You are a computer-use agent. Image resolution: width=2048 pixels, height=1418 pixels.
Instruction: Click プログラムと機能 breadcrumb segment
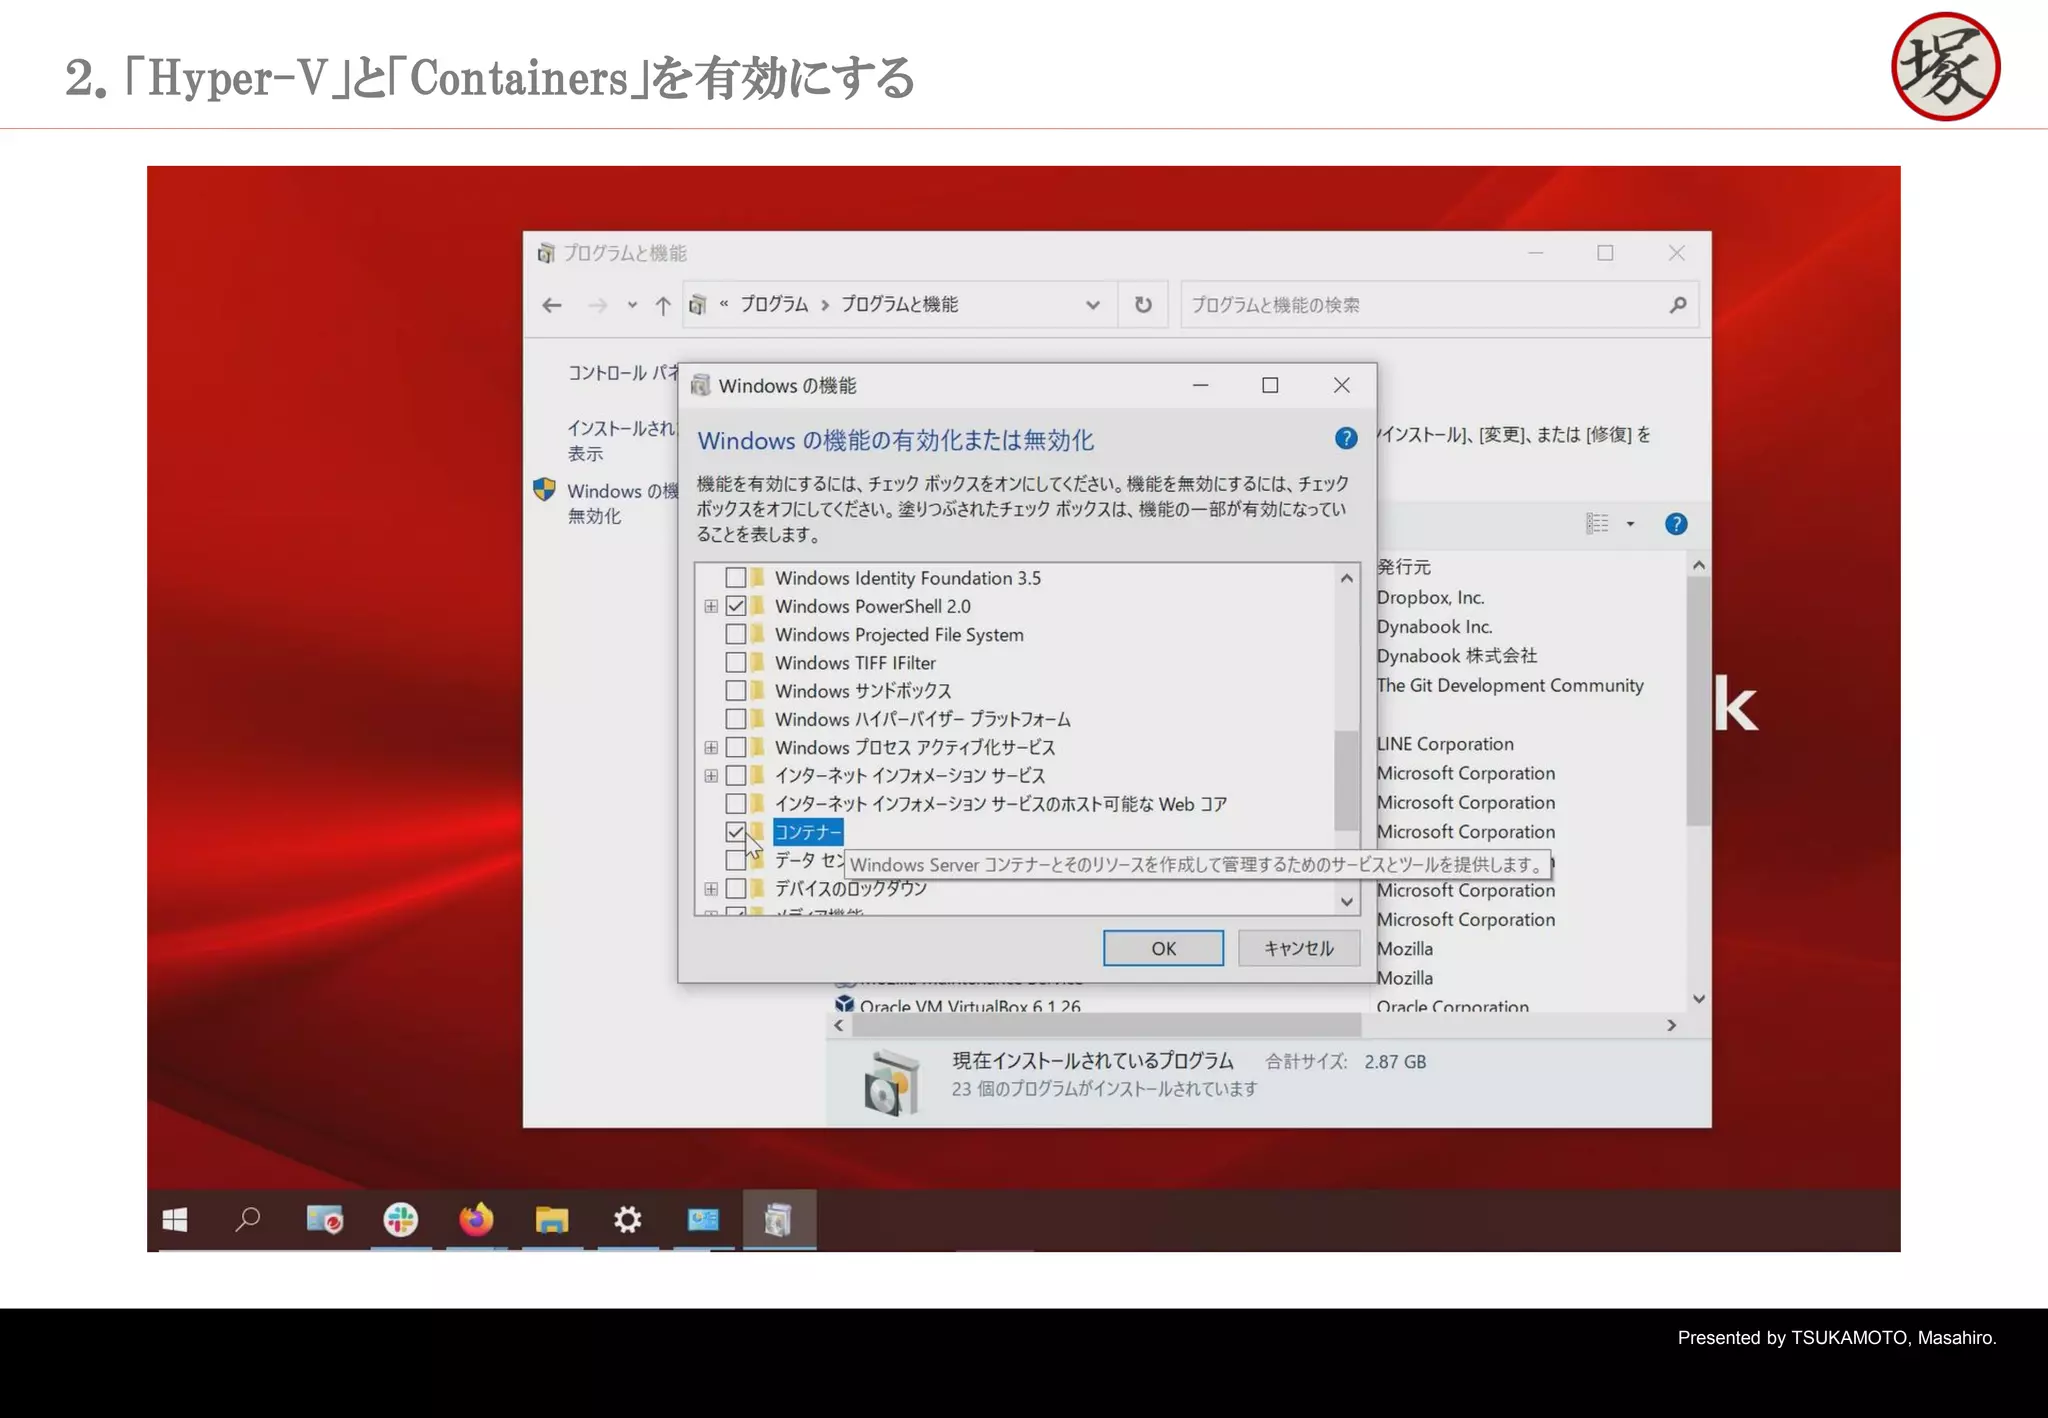coord(899,304)
